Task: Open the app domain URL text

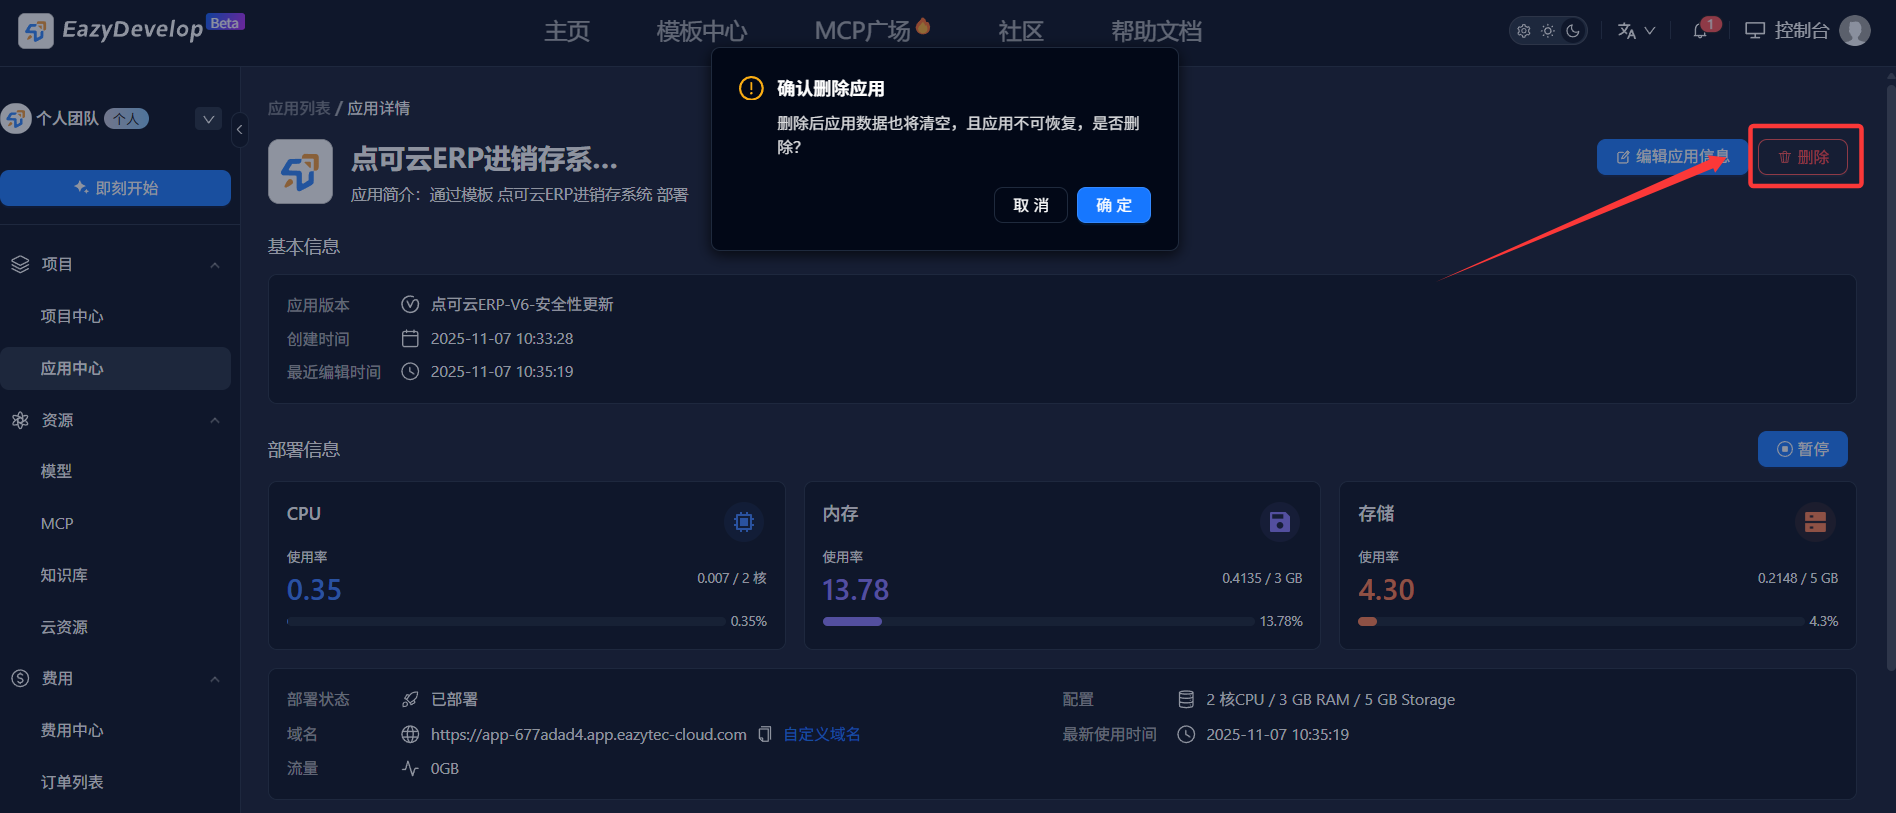Action: point(589,735)
